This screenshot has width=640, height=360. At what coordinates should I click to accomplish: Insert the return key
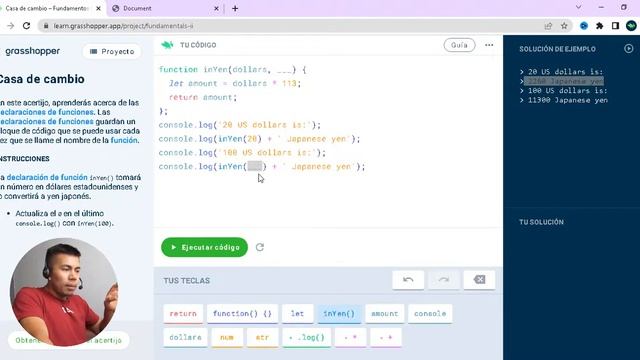click(183, 313)
